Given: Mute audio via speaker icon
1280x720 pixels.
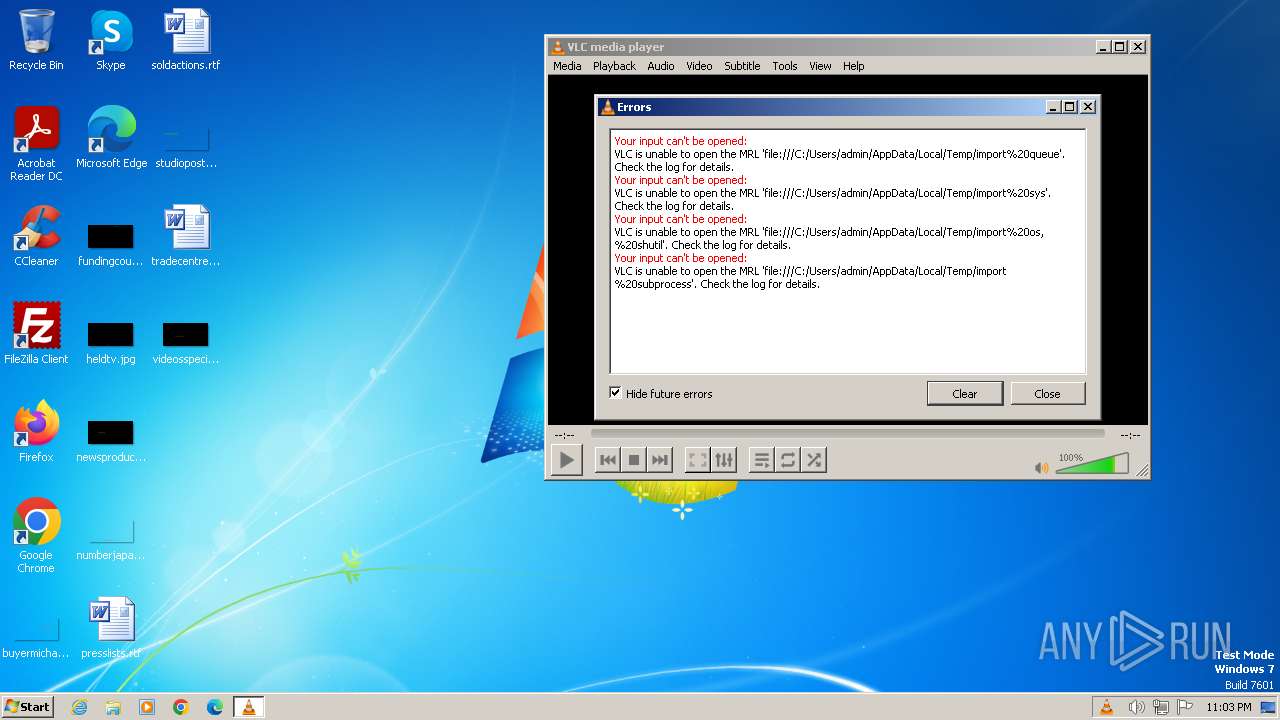Looking at the screenshot, I should tap(1042, 467).
